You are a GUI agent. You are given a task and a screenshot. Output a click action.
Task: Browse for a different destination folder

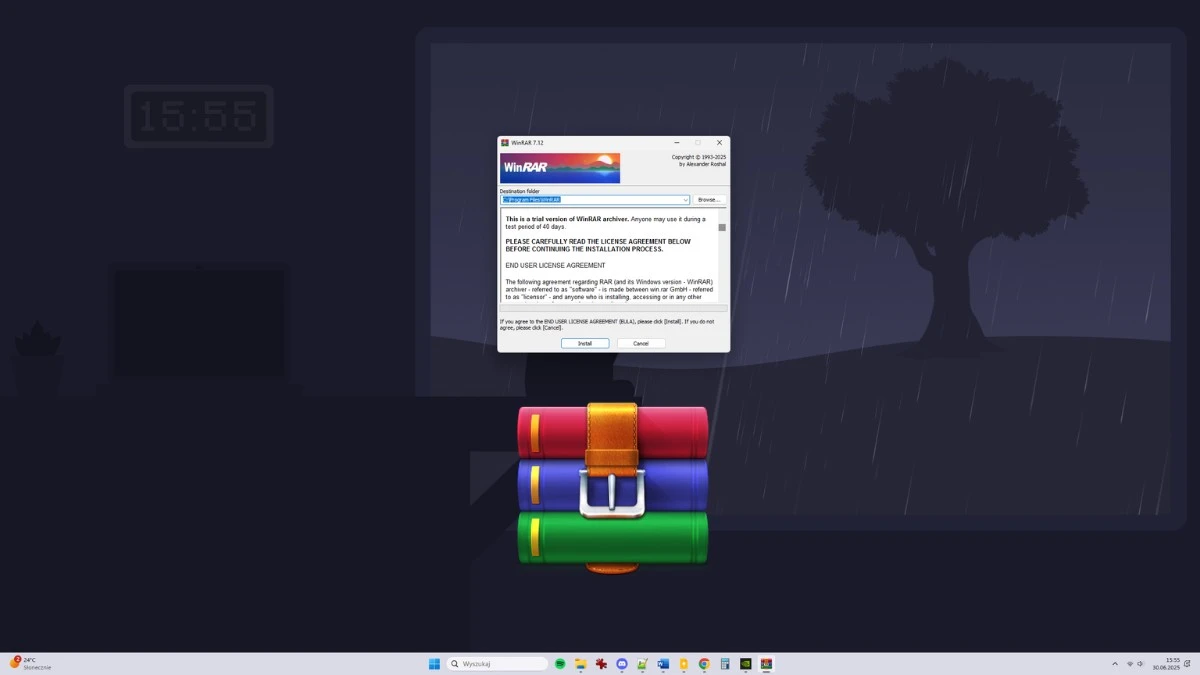[711, 199]
